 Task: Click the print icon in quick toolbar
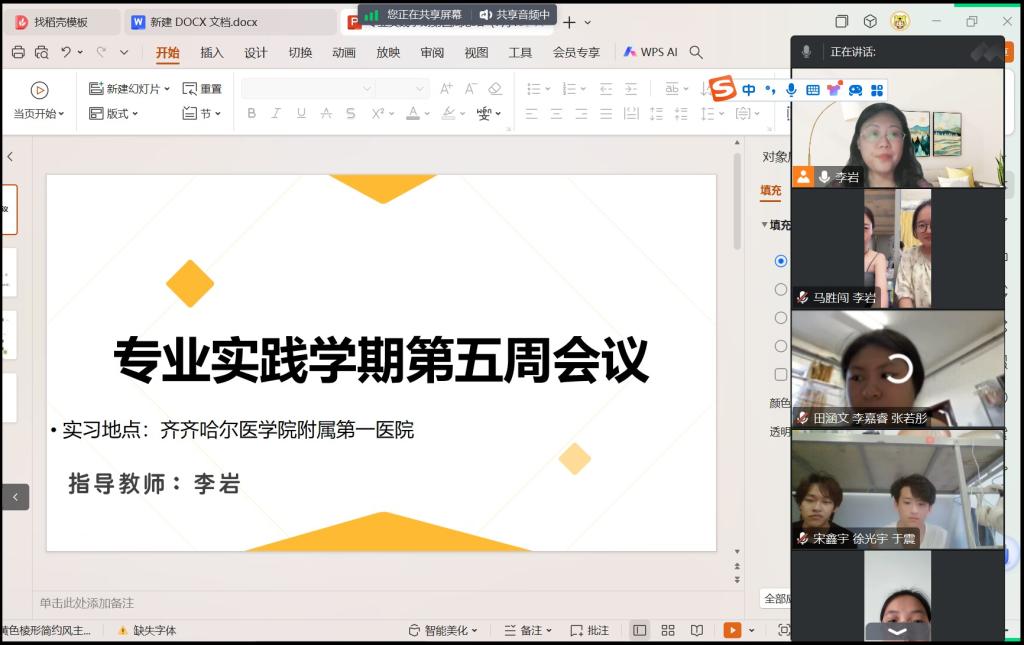(18, 52)
